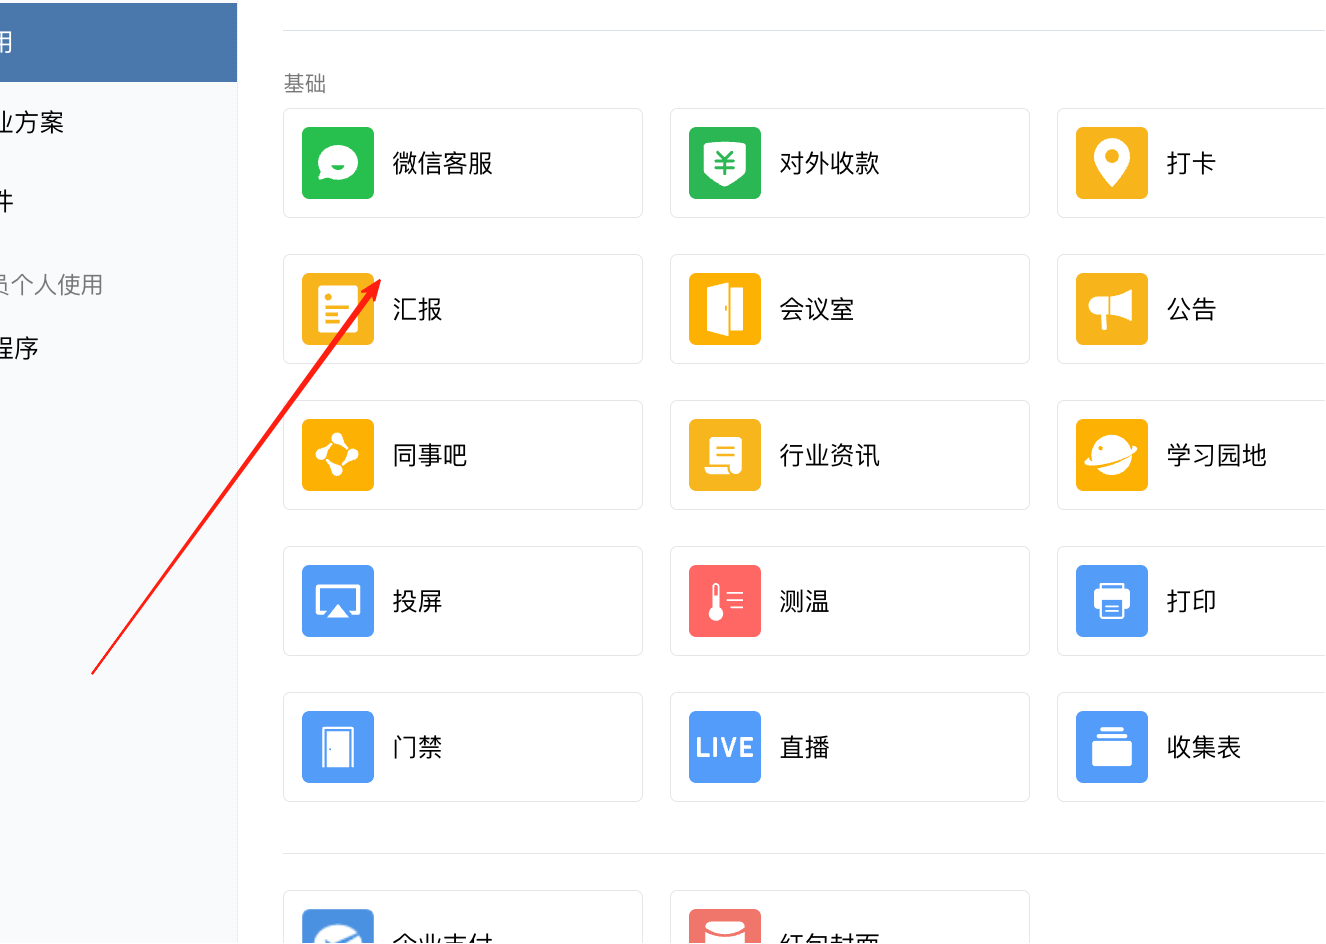The width and height of the screenshot is (1326, 944).
Task: Click the 公告 megaphone icon
Action: tap(1112, 309)
